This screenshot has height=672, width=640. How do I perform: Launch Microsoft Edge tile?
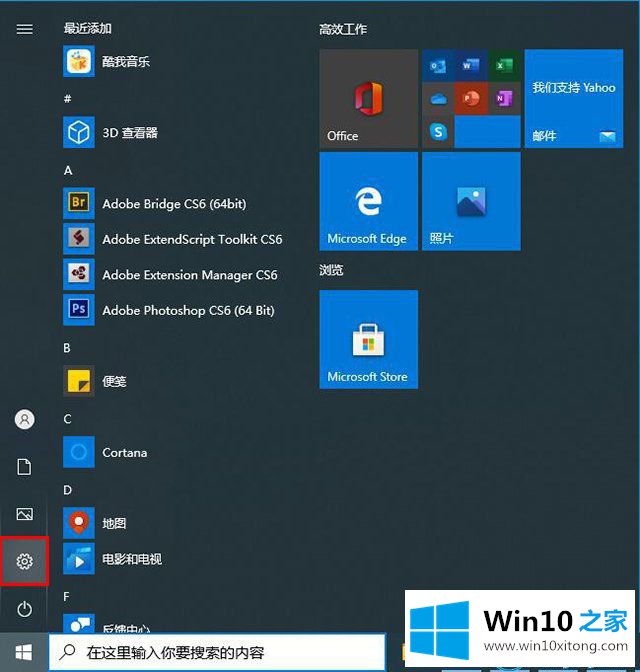pos(369,201)
